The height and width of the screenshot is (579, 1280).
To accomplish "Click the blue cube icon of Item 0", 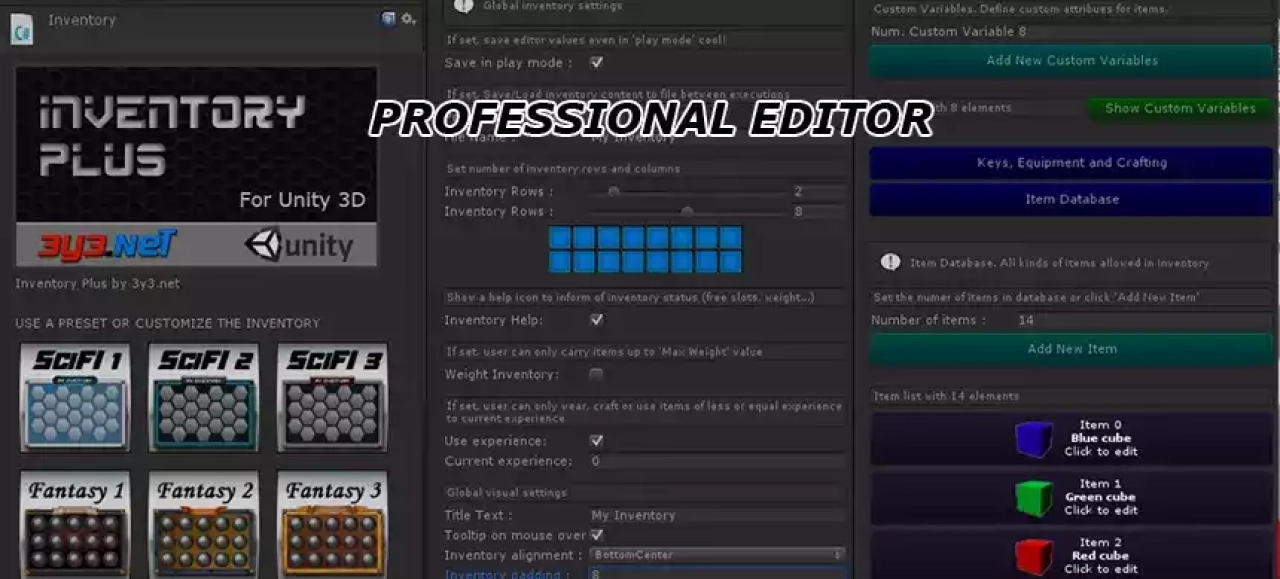I will coord(1033,438).
